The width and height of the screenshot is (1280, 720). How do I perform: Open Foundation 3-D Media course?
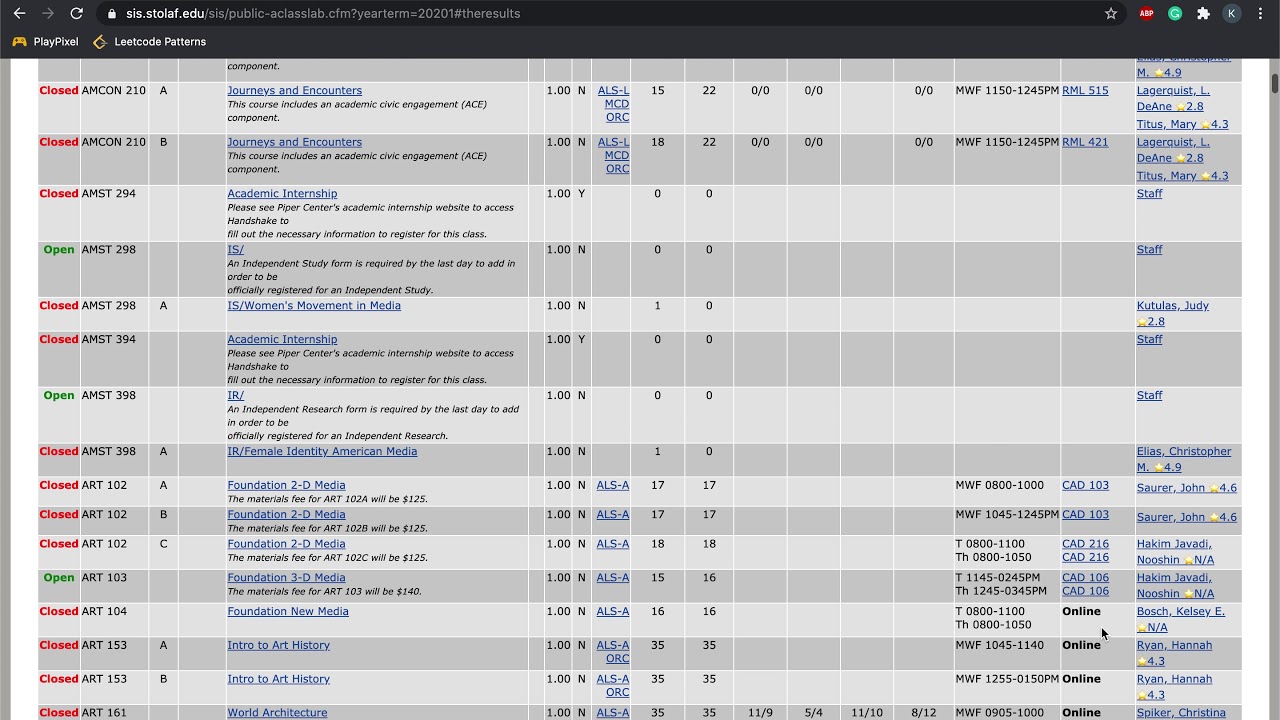pos(286,578)
